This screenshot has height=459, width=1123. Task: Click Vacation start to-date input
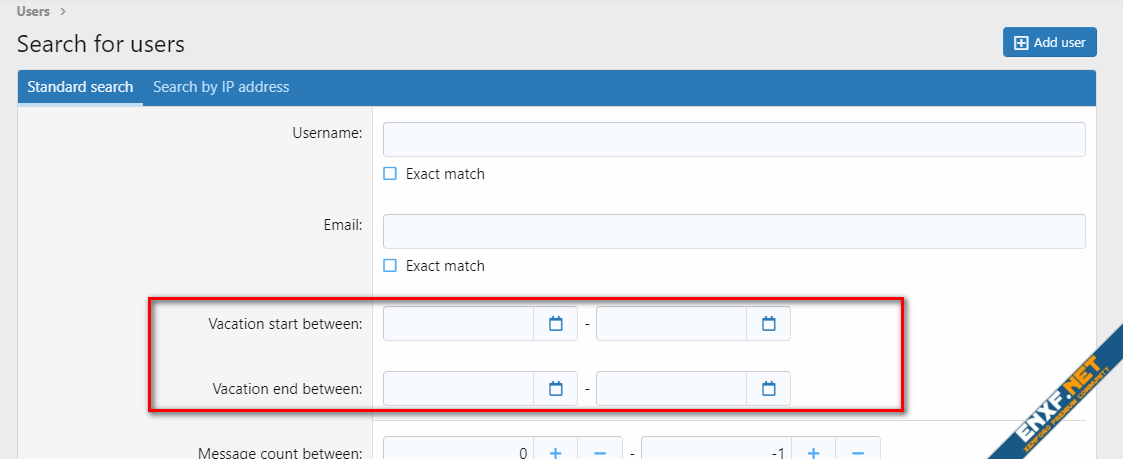[x=671, y=324]
